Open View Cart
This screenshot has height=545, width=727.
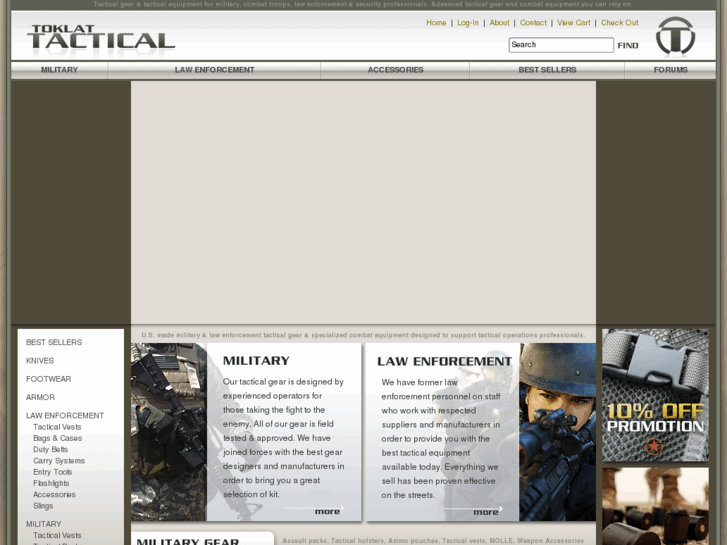574,23
